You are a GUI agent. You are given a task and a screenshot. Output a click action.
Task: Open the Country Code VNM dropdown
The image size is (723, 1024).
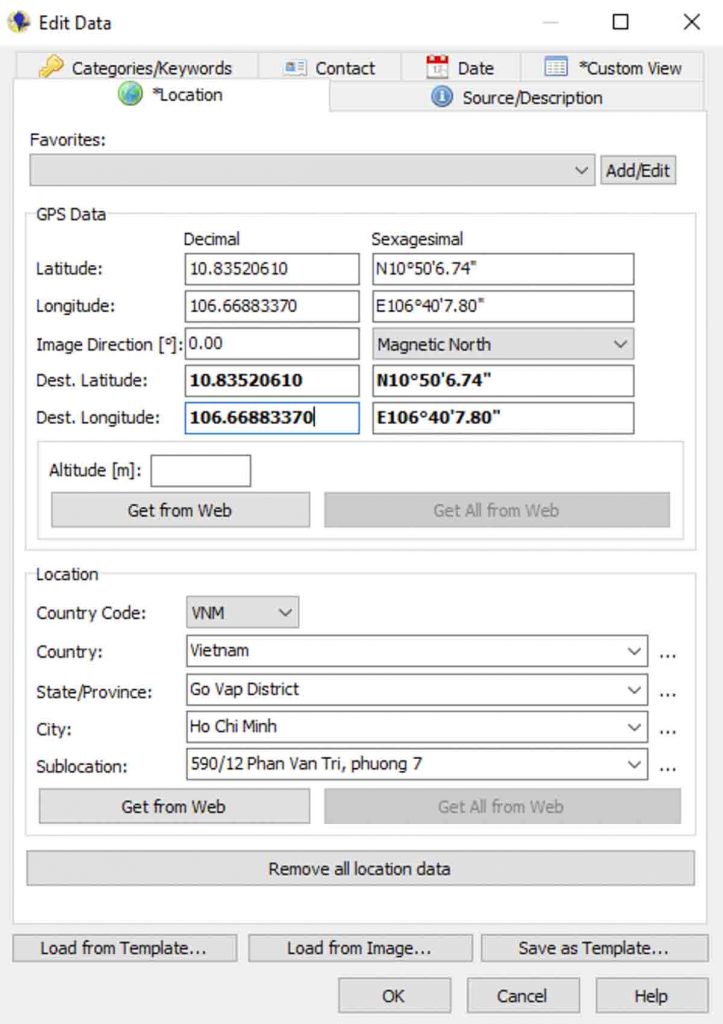coord(242,613)
